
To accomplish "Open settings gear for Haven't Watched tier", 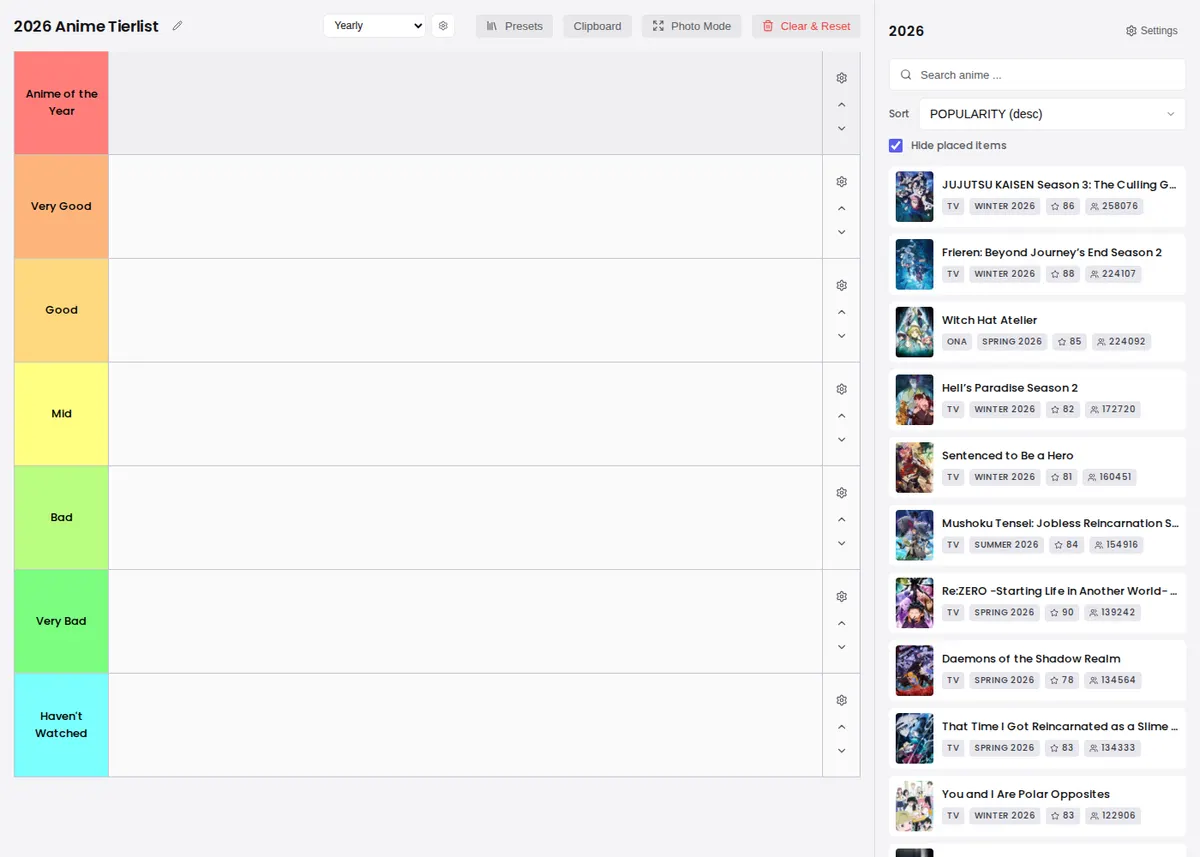I will tap(841, 700).
